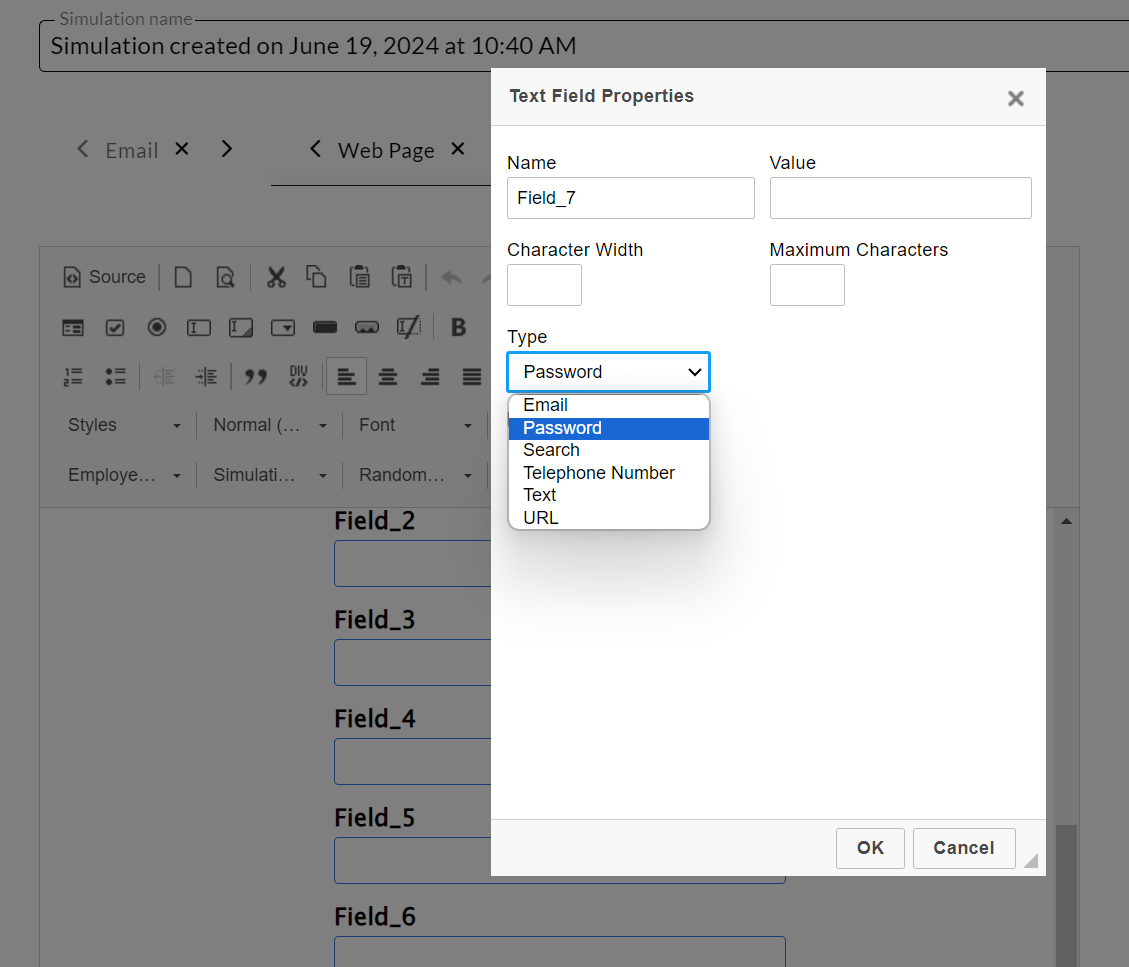The width and height of the screenshot is (1129, 967).
Task: Insert a checkbox form element
Action: tap(115, 327)
